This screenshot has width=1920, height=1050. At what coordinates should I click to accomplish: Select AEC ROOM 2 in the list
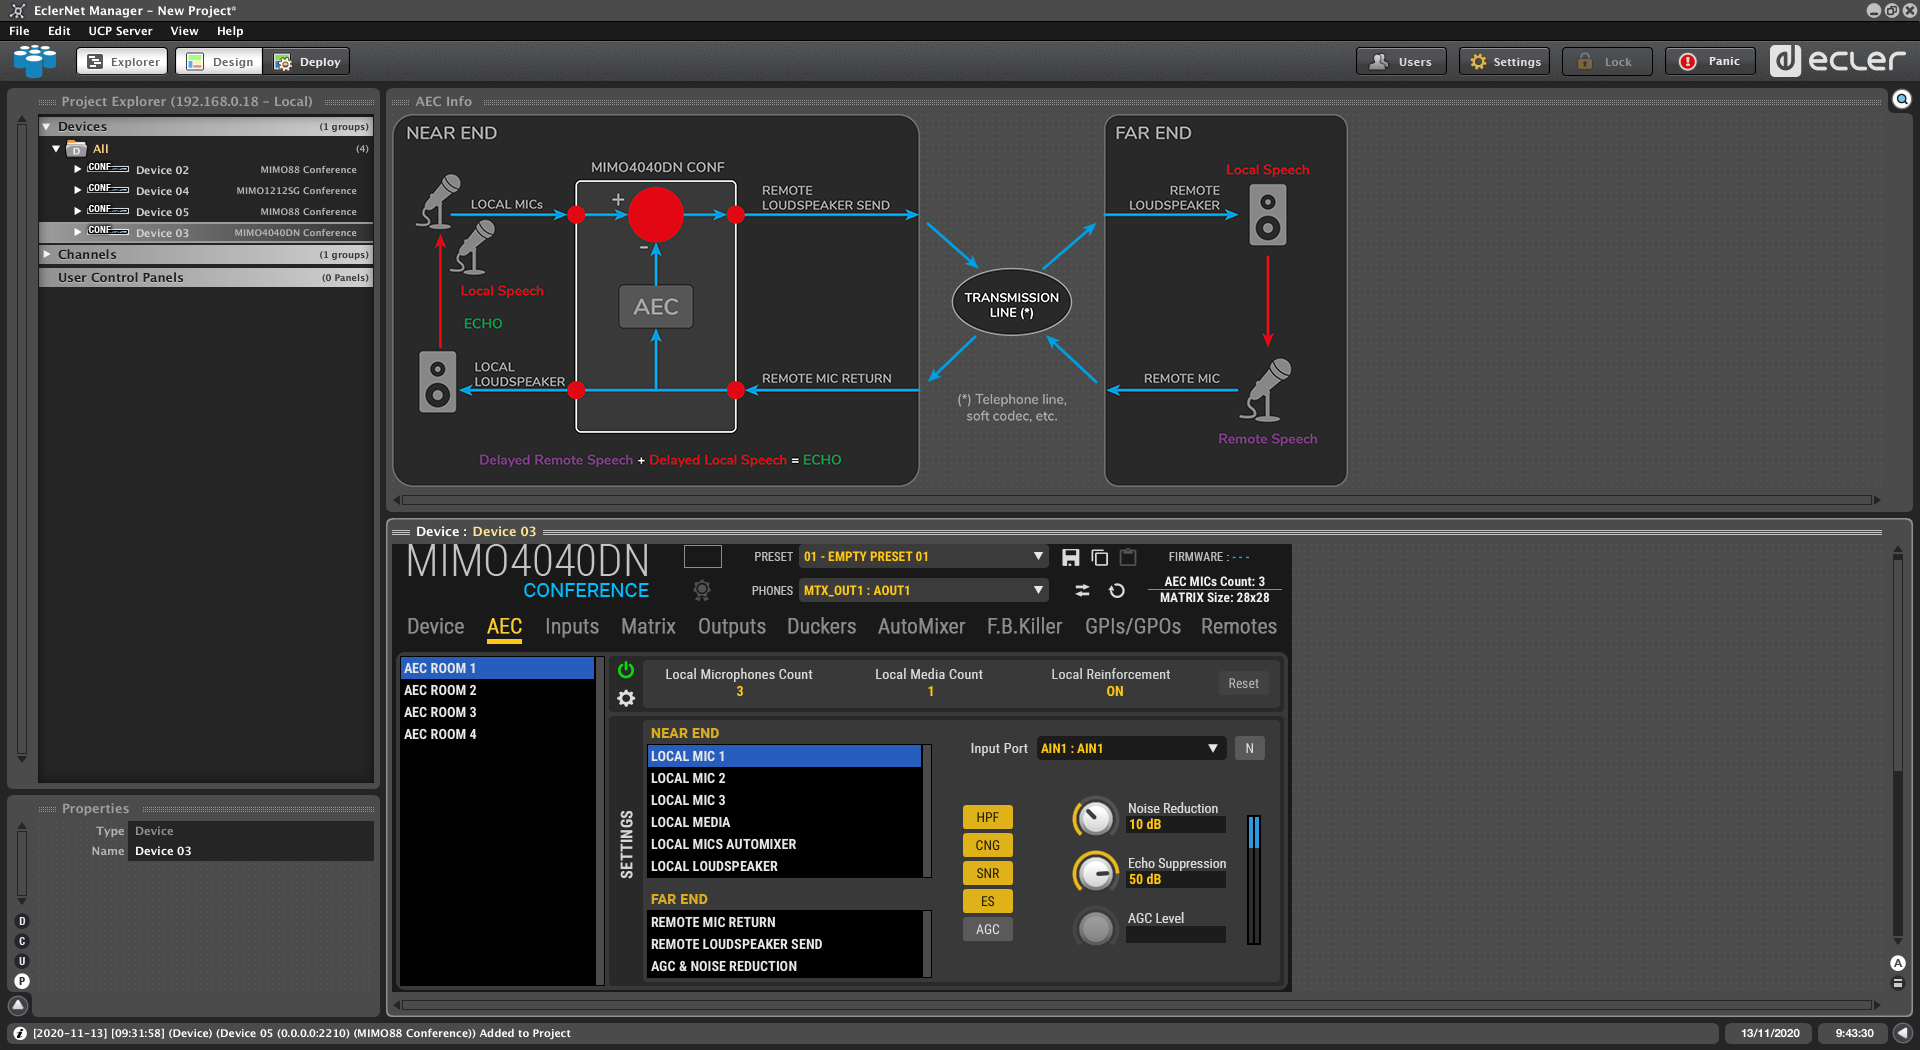497,690
